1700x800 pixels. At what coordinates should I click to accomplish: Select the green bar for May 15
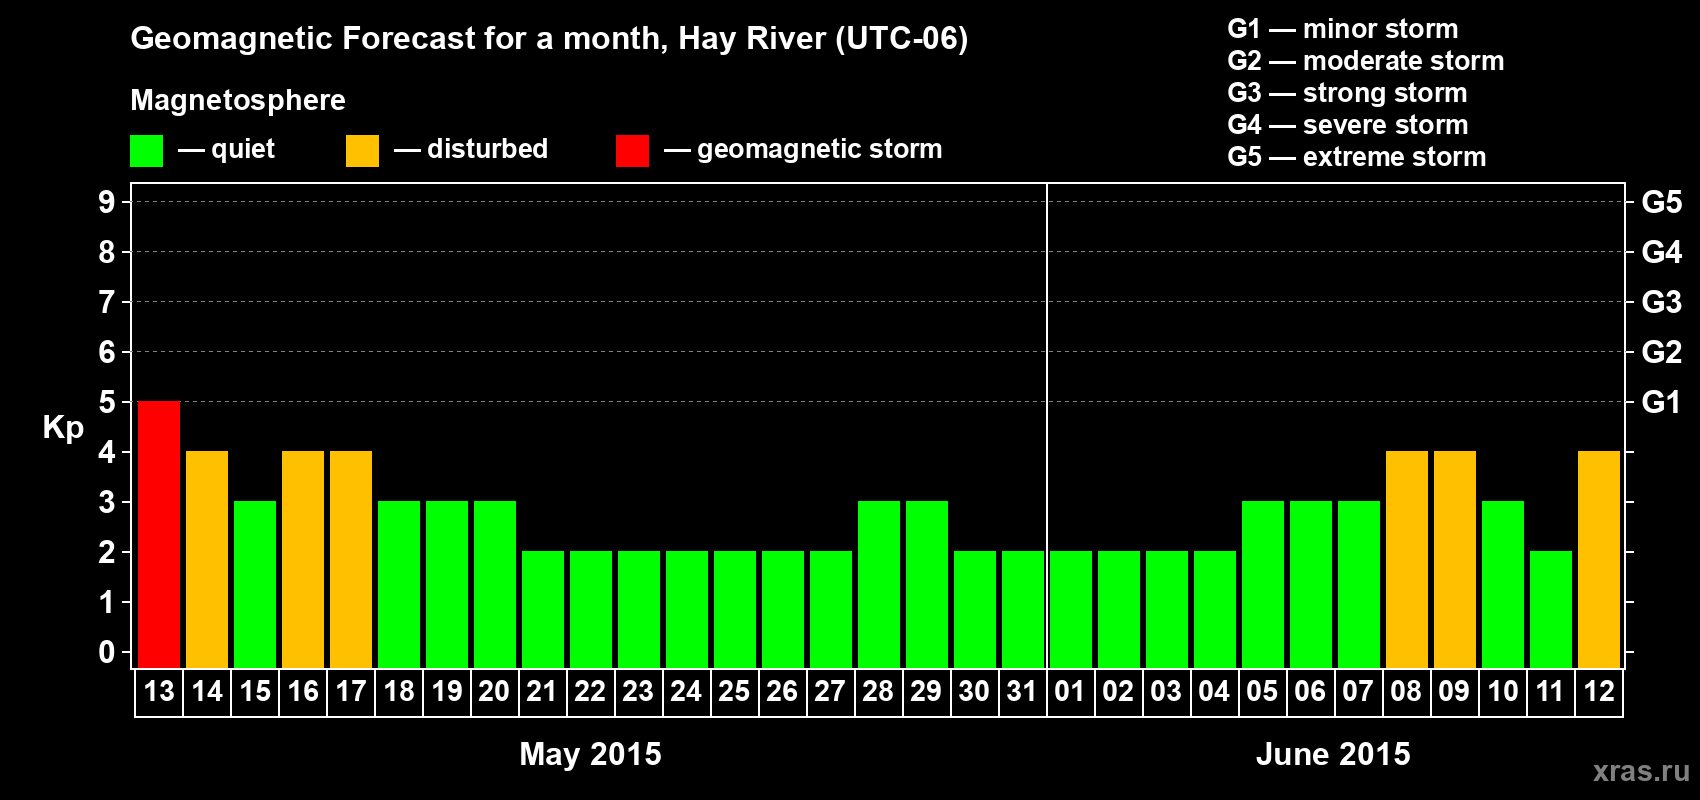(255, 584)
